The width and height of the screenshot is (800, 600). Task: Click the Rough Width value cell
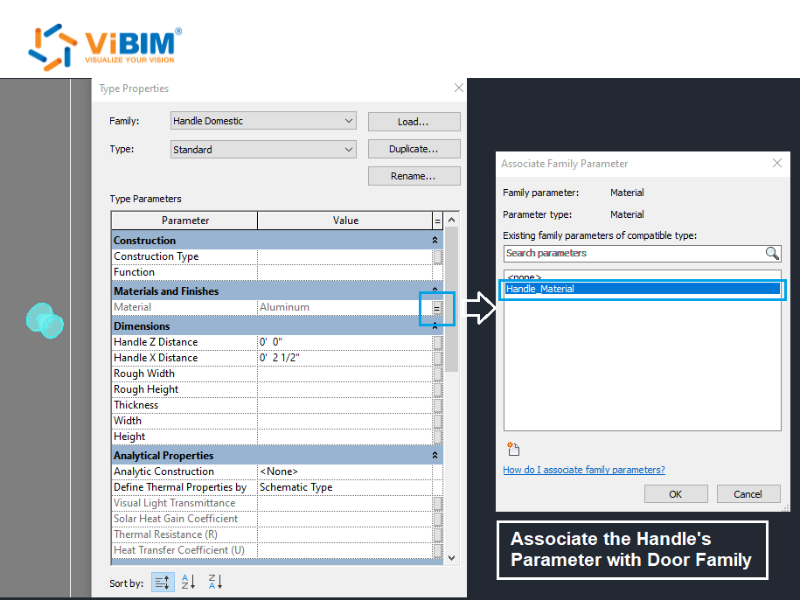(x=345, y=374)
